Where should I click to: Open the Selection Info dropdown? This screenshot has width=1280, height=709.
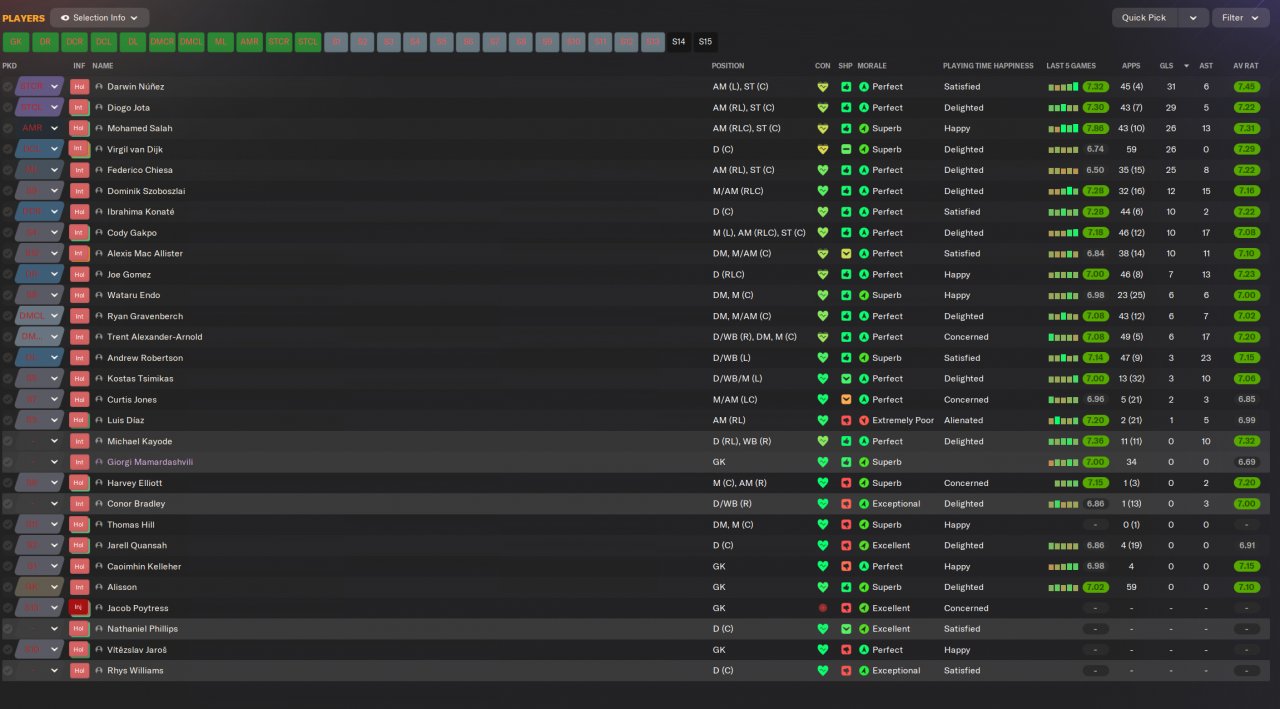(x=100, y=18)
